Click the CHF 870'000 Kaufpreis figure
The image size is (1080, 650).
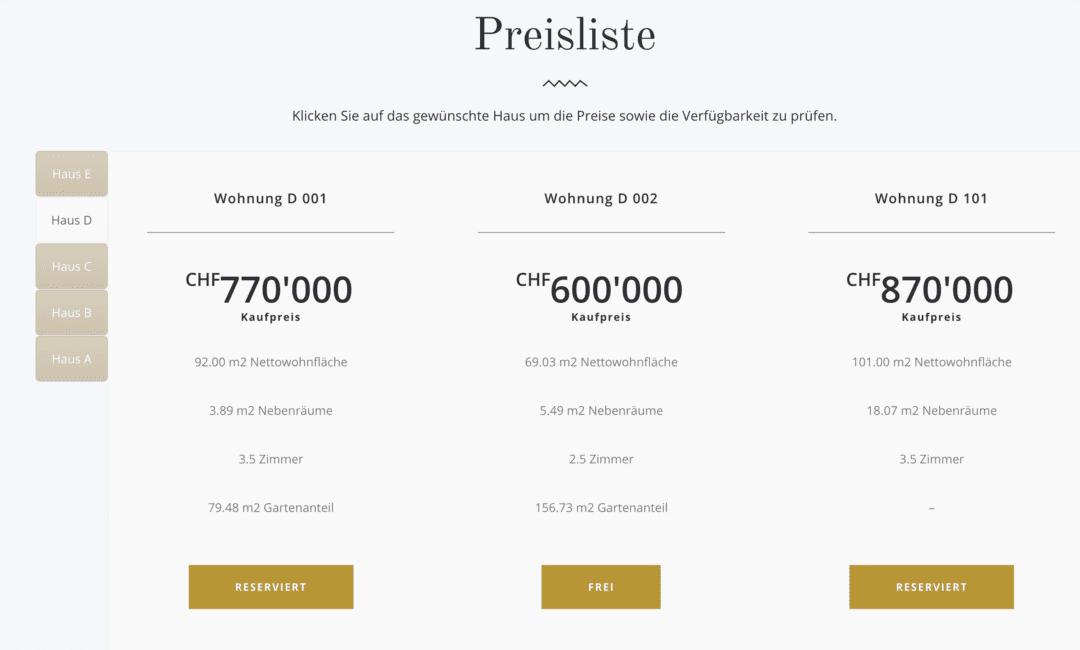pyautogui.click(x=931, y=289)
